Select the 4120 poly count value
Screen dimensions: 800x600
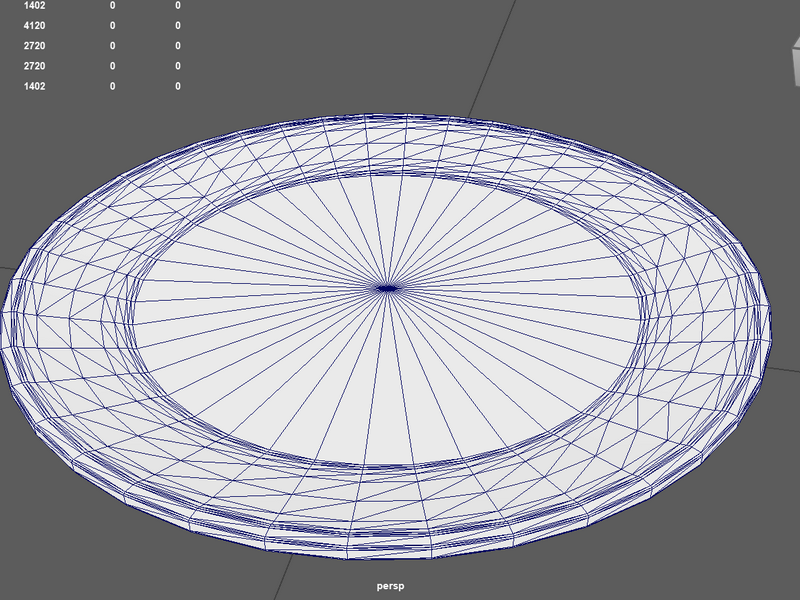[x=34, y=26]
